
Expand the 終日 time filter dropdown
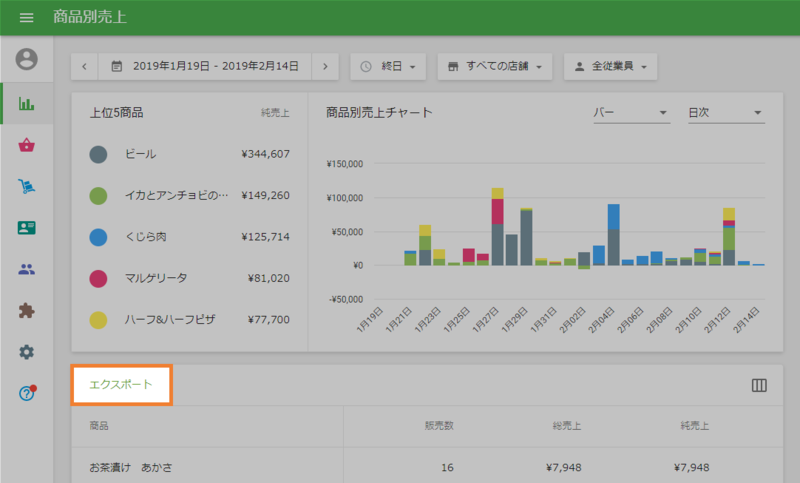tap(389, 66)
